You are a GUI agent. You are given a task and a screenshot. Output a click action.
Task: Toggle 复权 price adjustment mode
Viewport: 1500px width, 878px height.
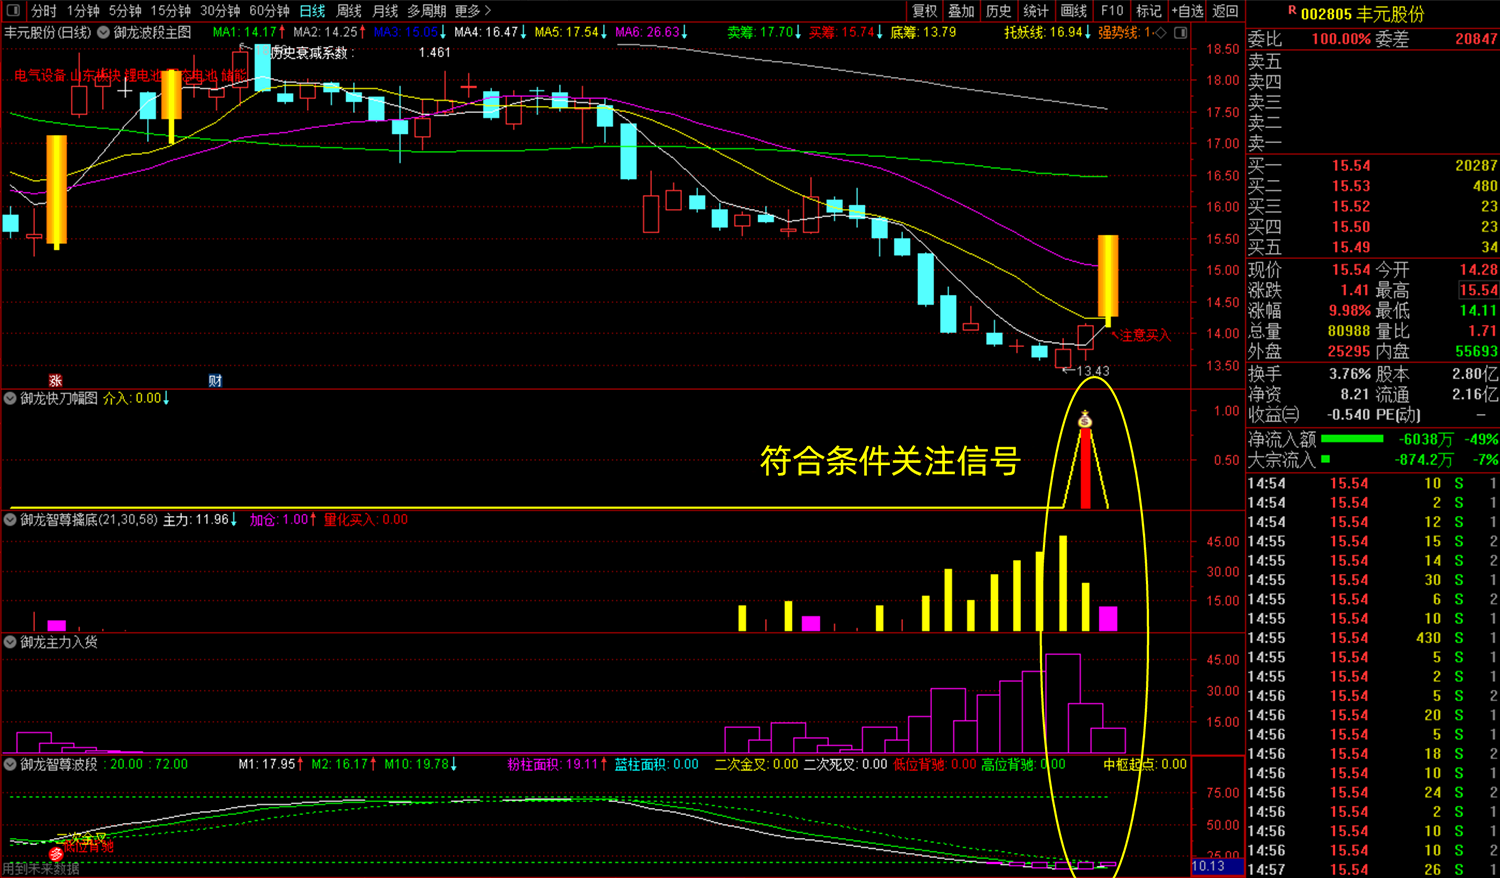(x=922, y=11)
